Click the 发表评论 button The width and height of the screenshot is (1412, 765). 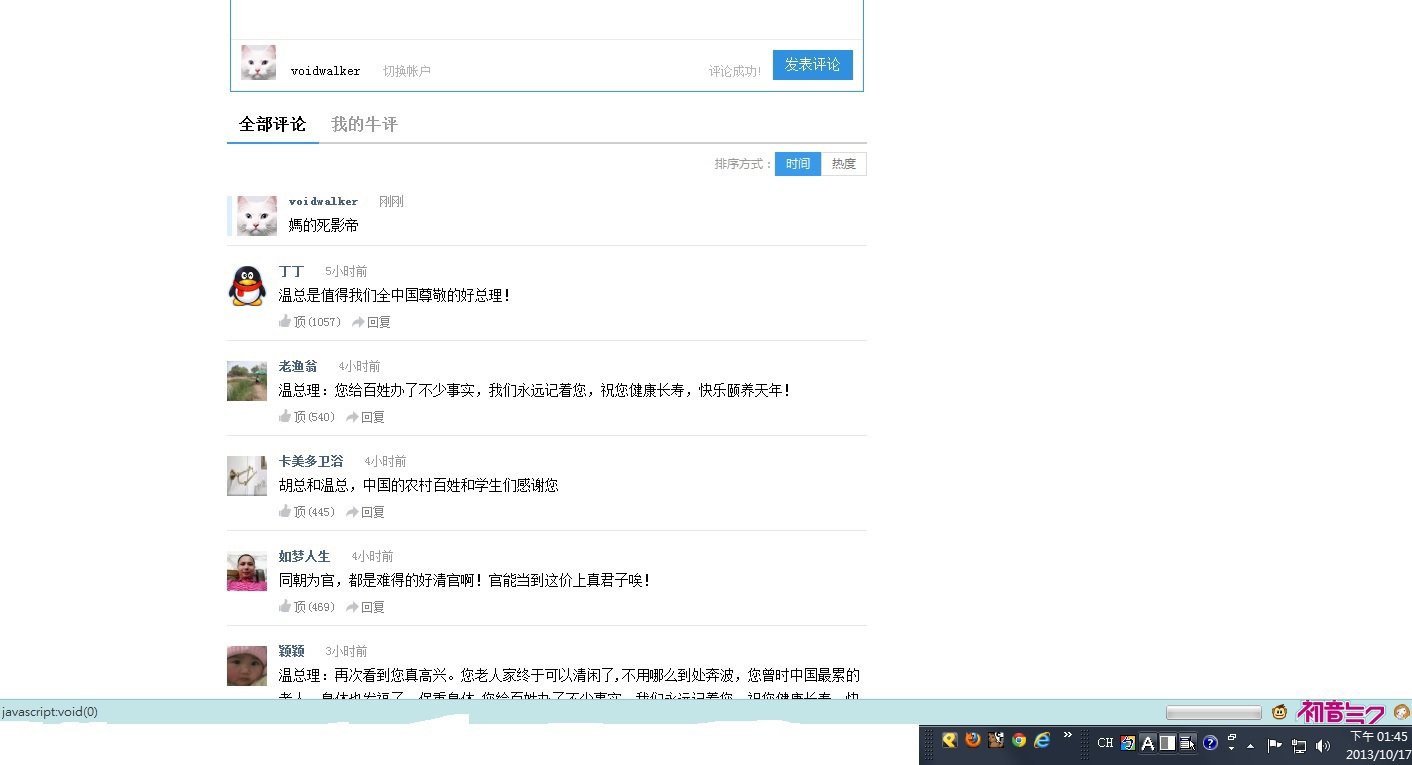(x=812, y=65)
